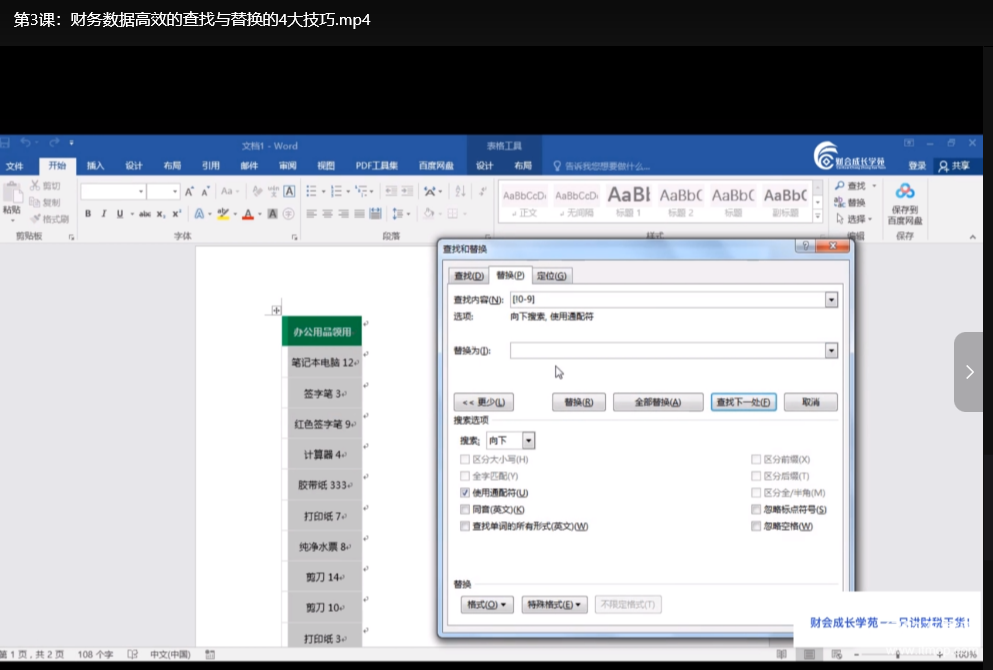Click the 替换(R) button
993x670 pixels.
click(578, 402)
